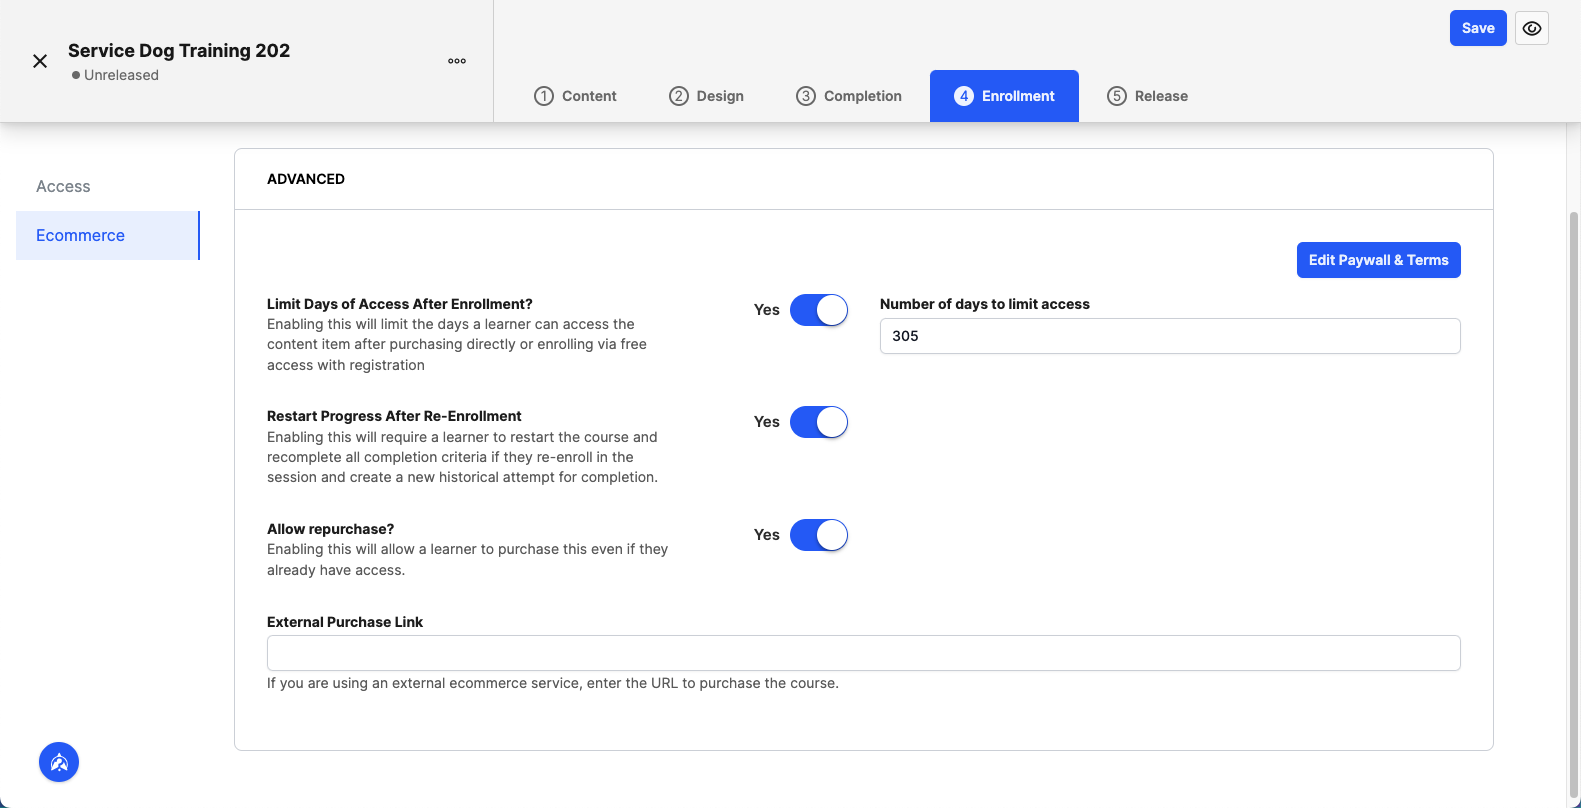Viewport: 1581px width, 808px height.
Task: Save the course settings
Action: click(1478, 28)
